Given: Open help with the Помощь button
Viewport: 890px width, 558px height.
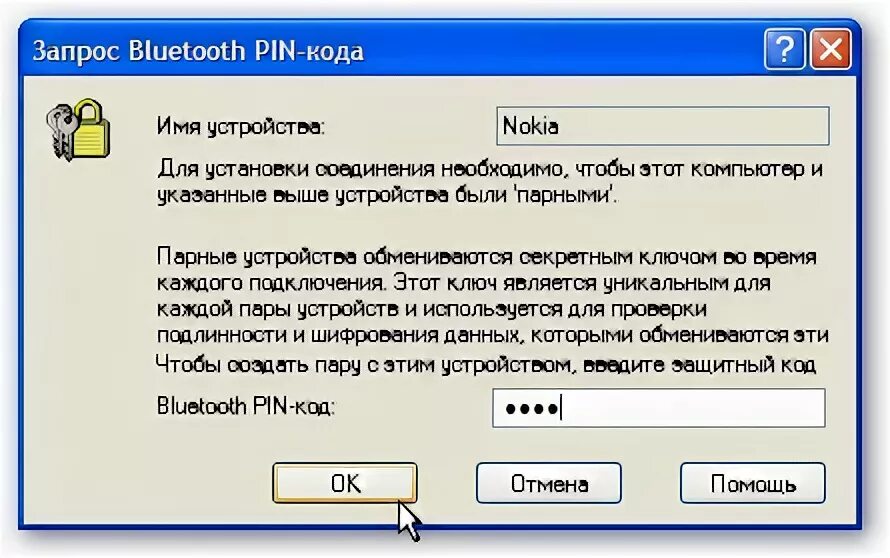Looking at the screenshot, I should pos(753,483).
